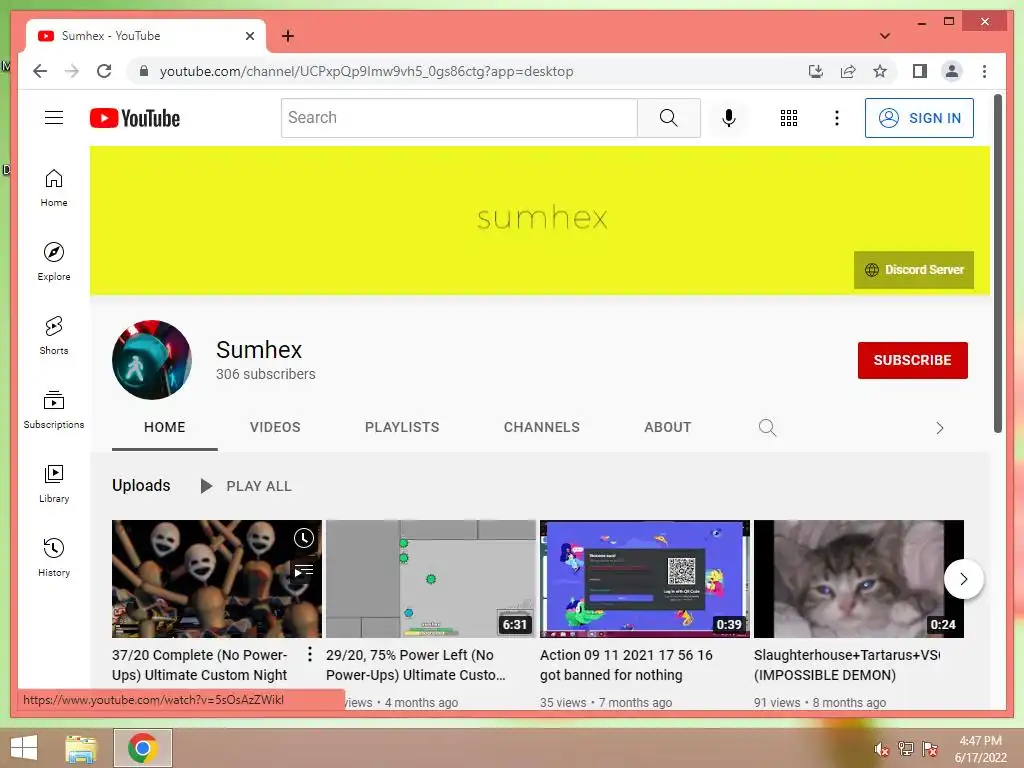The image size is (1024, 768).
Task: Open the 0:24 crying cat thumbnail
Action: [858, 579]
